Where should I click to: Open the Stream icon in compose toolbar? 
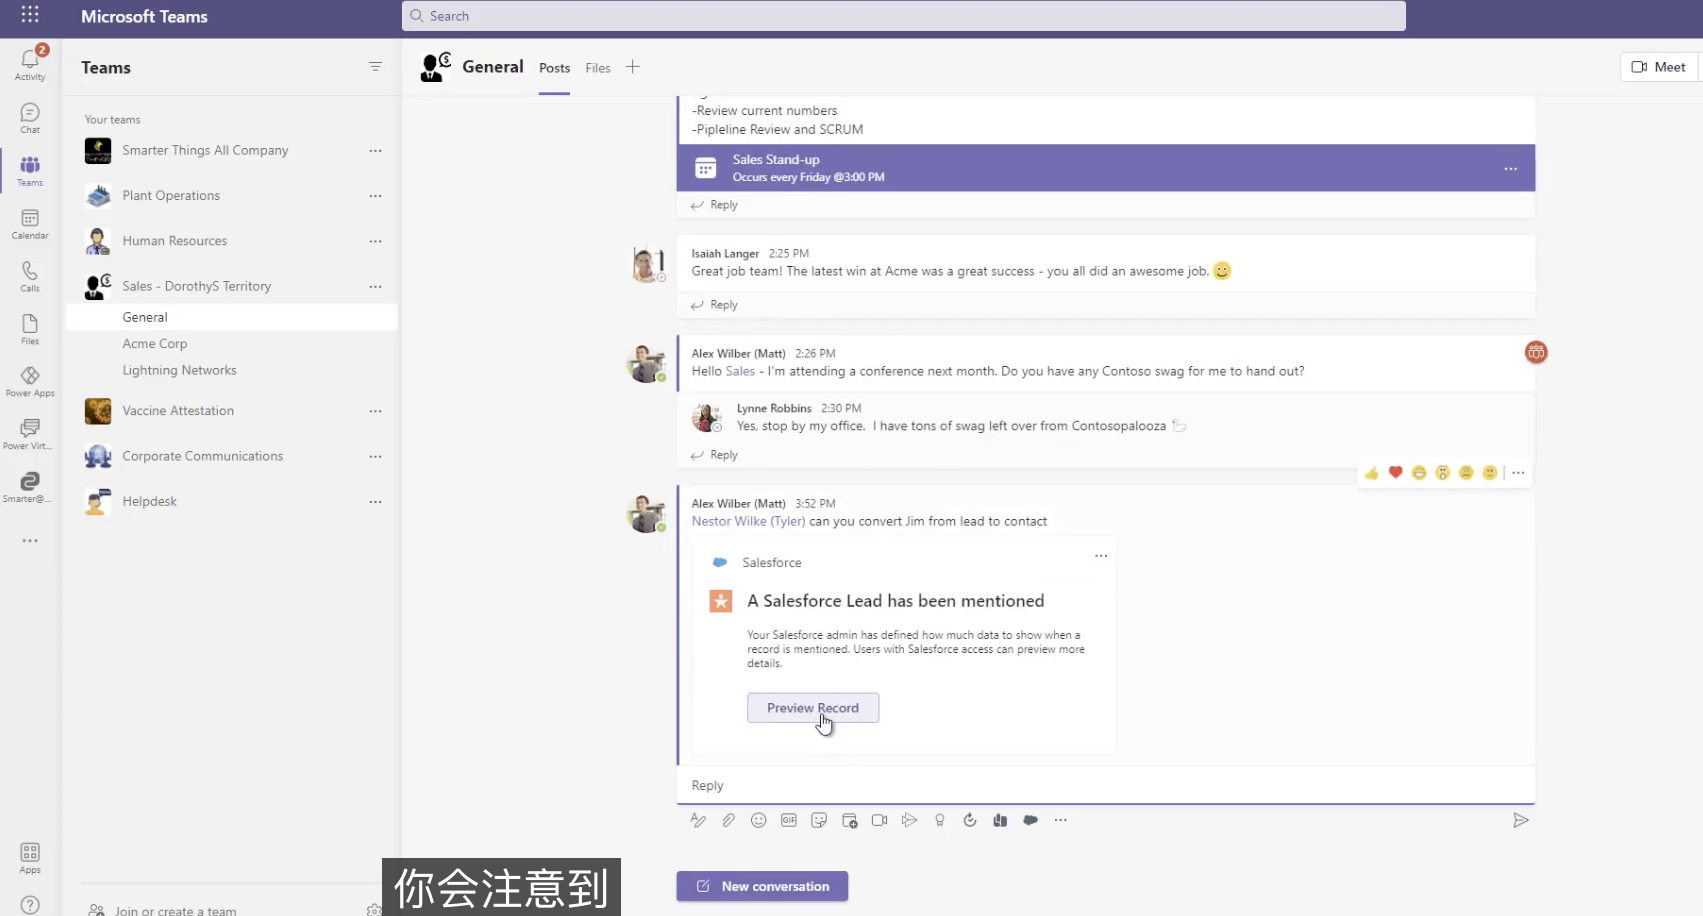click(909, 820)
